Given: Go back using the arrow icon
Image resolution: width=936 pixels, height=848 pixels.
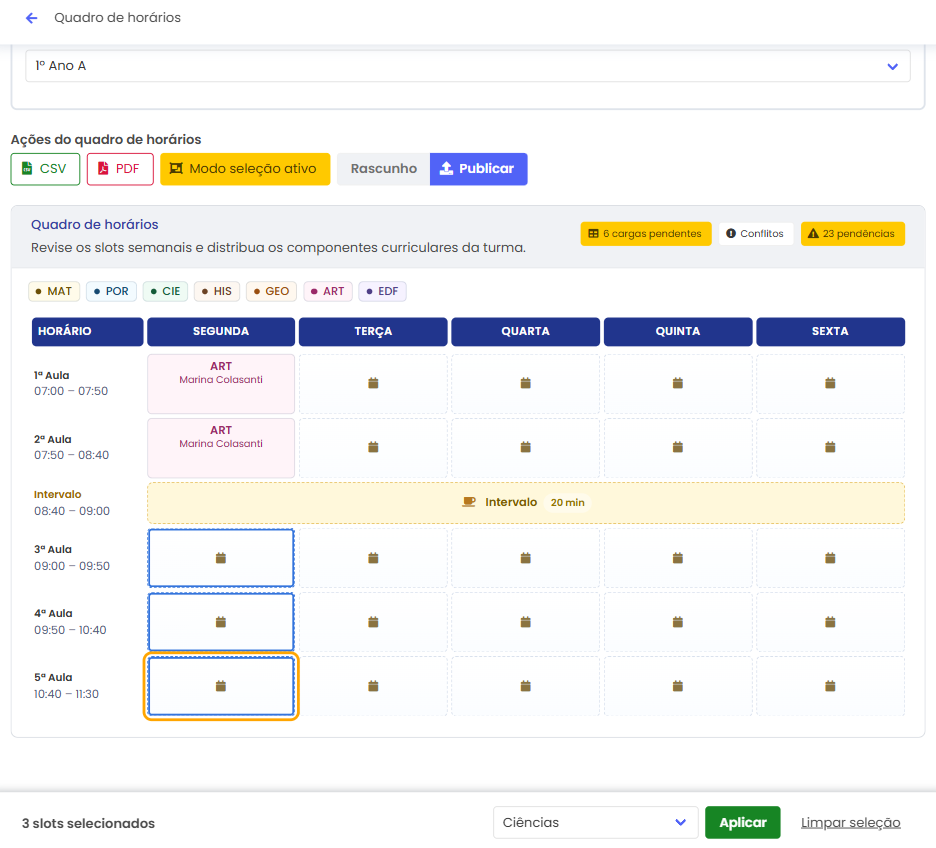Looking at the screenshot, I should (32, 18).
